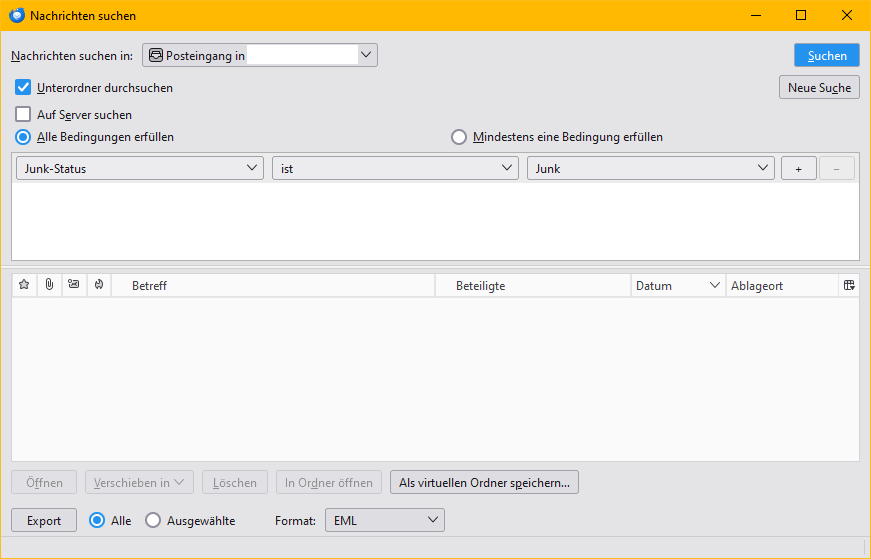Viewport: 871px width, 559px height.
Task: Click the Suchen button
Action: (827, 55)
